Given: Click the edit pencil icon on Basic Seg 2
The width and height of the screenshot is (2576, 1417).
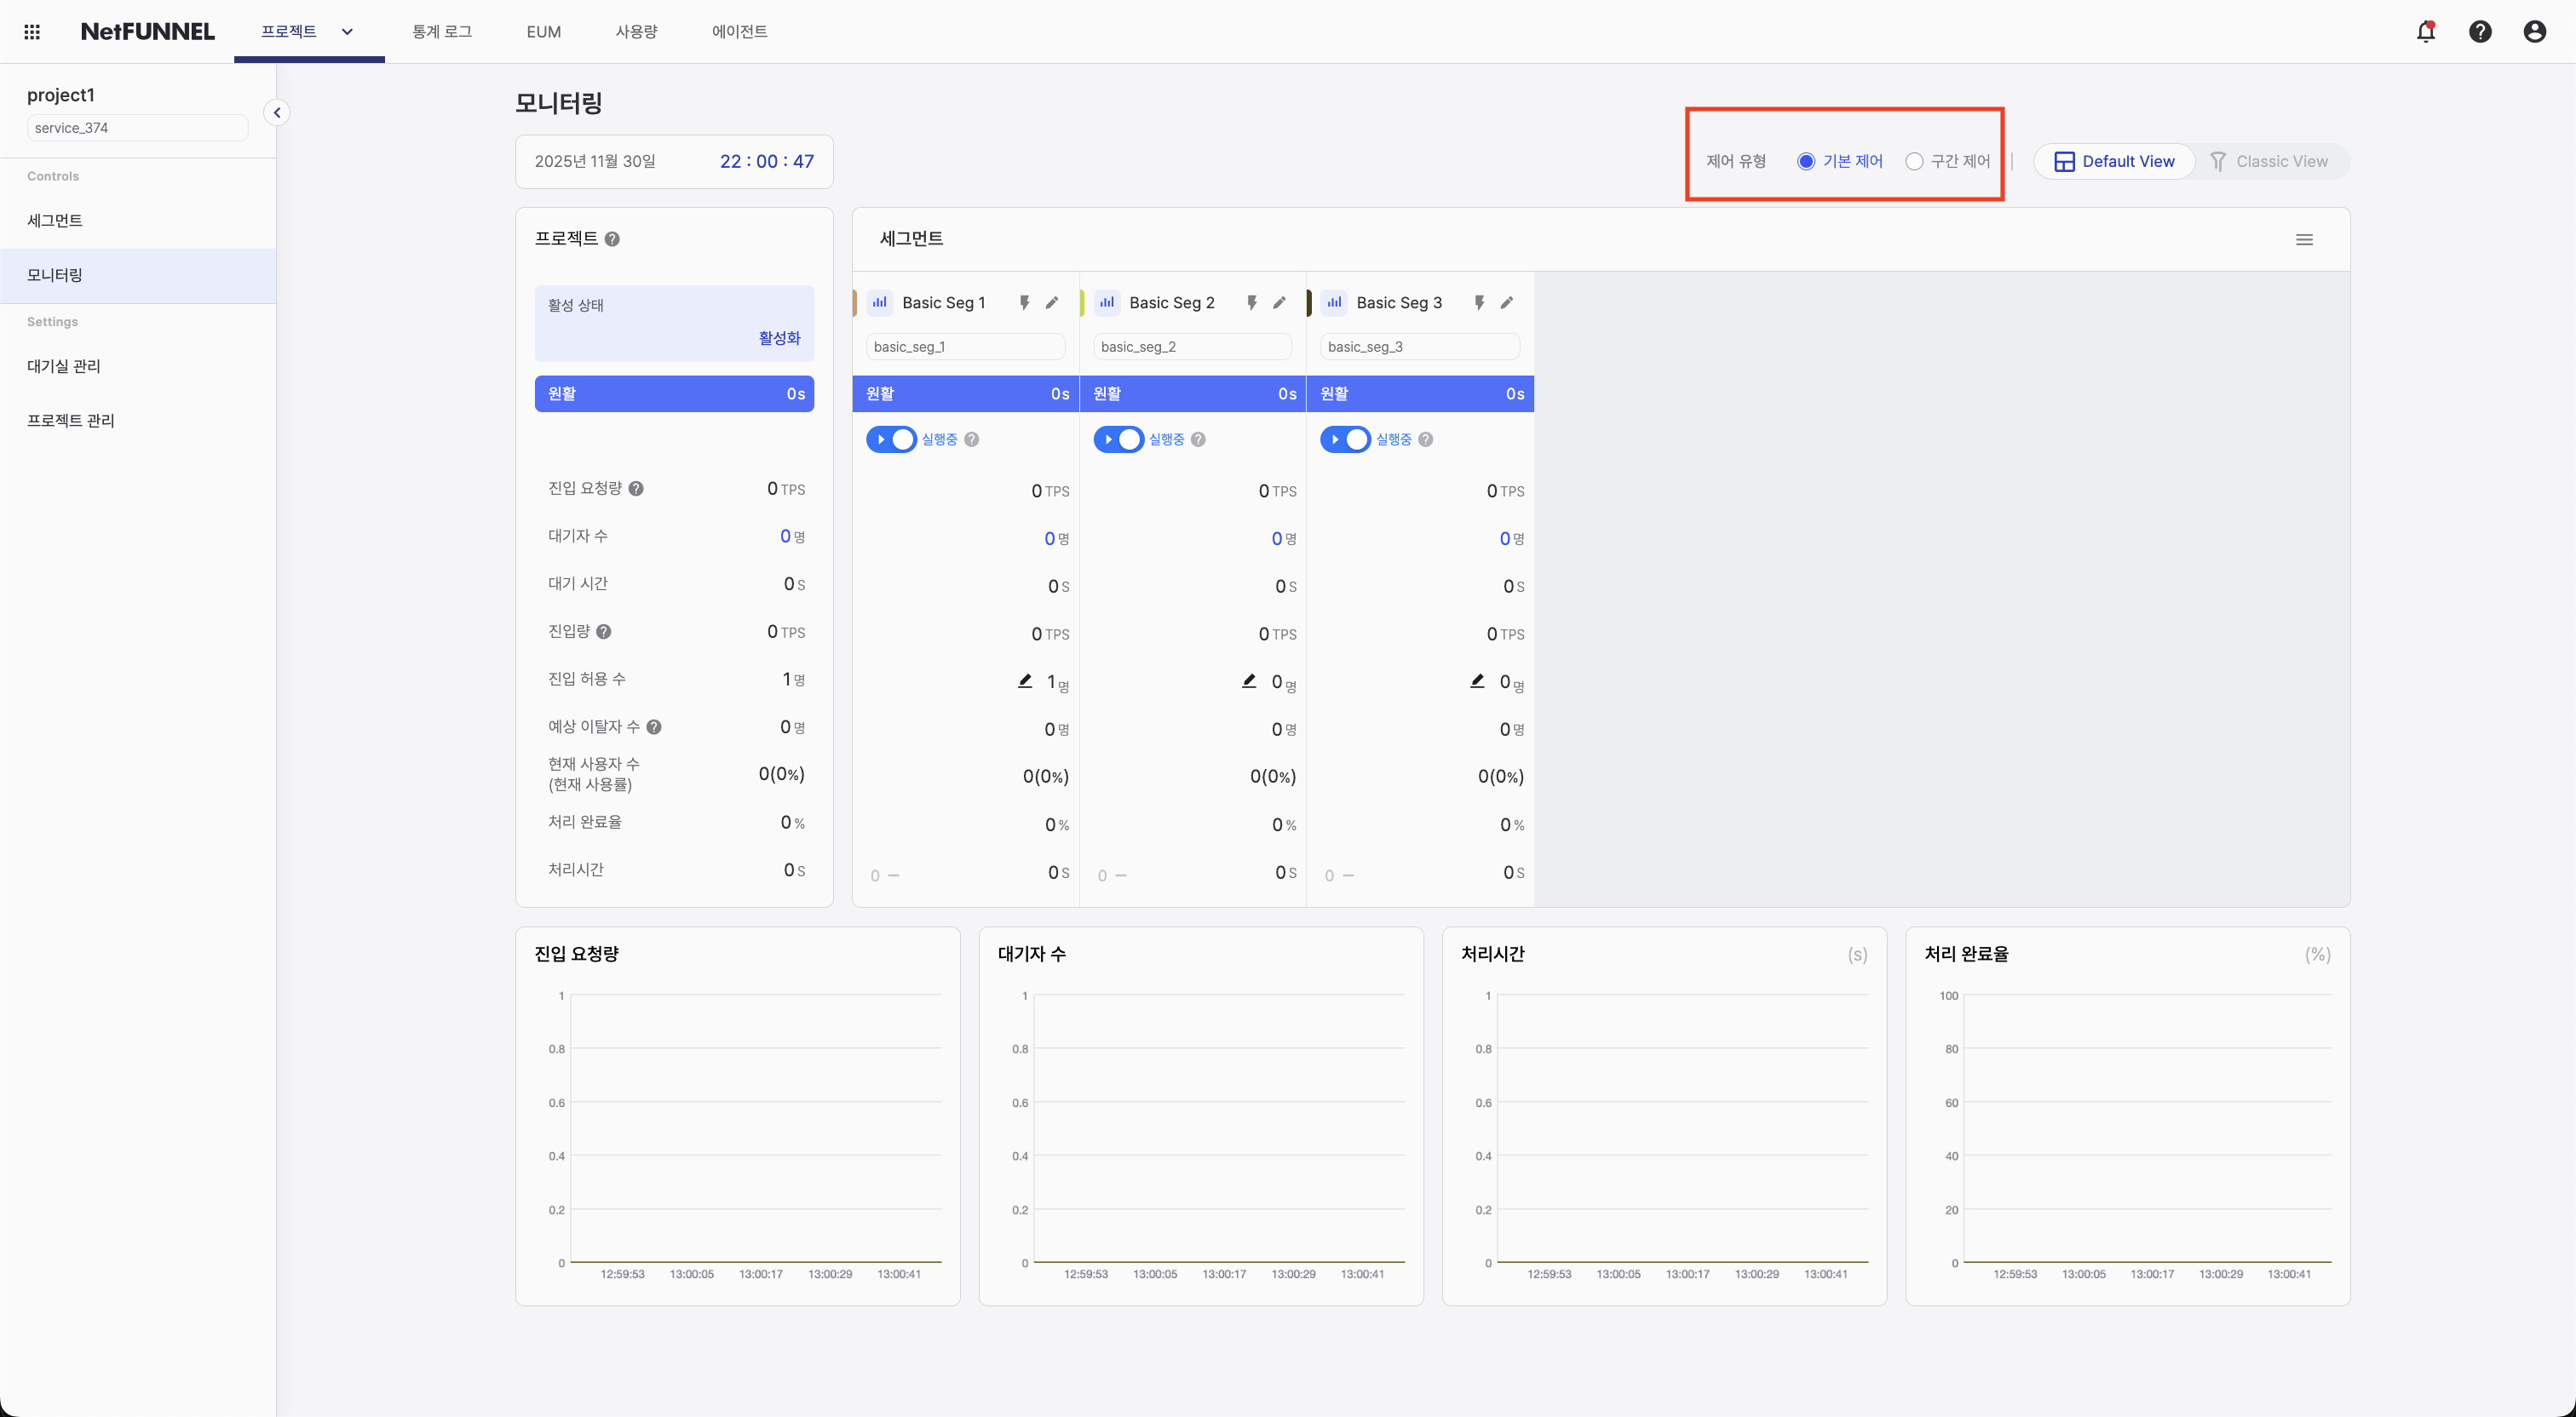Looking at the screenshot, I should (1280, 302).
